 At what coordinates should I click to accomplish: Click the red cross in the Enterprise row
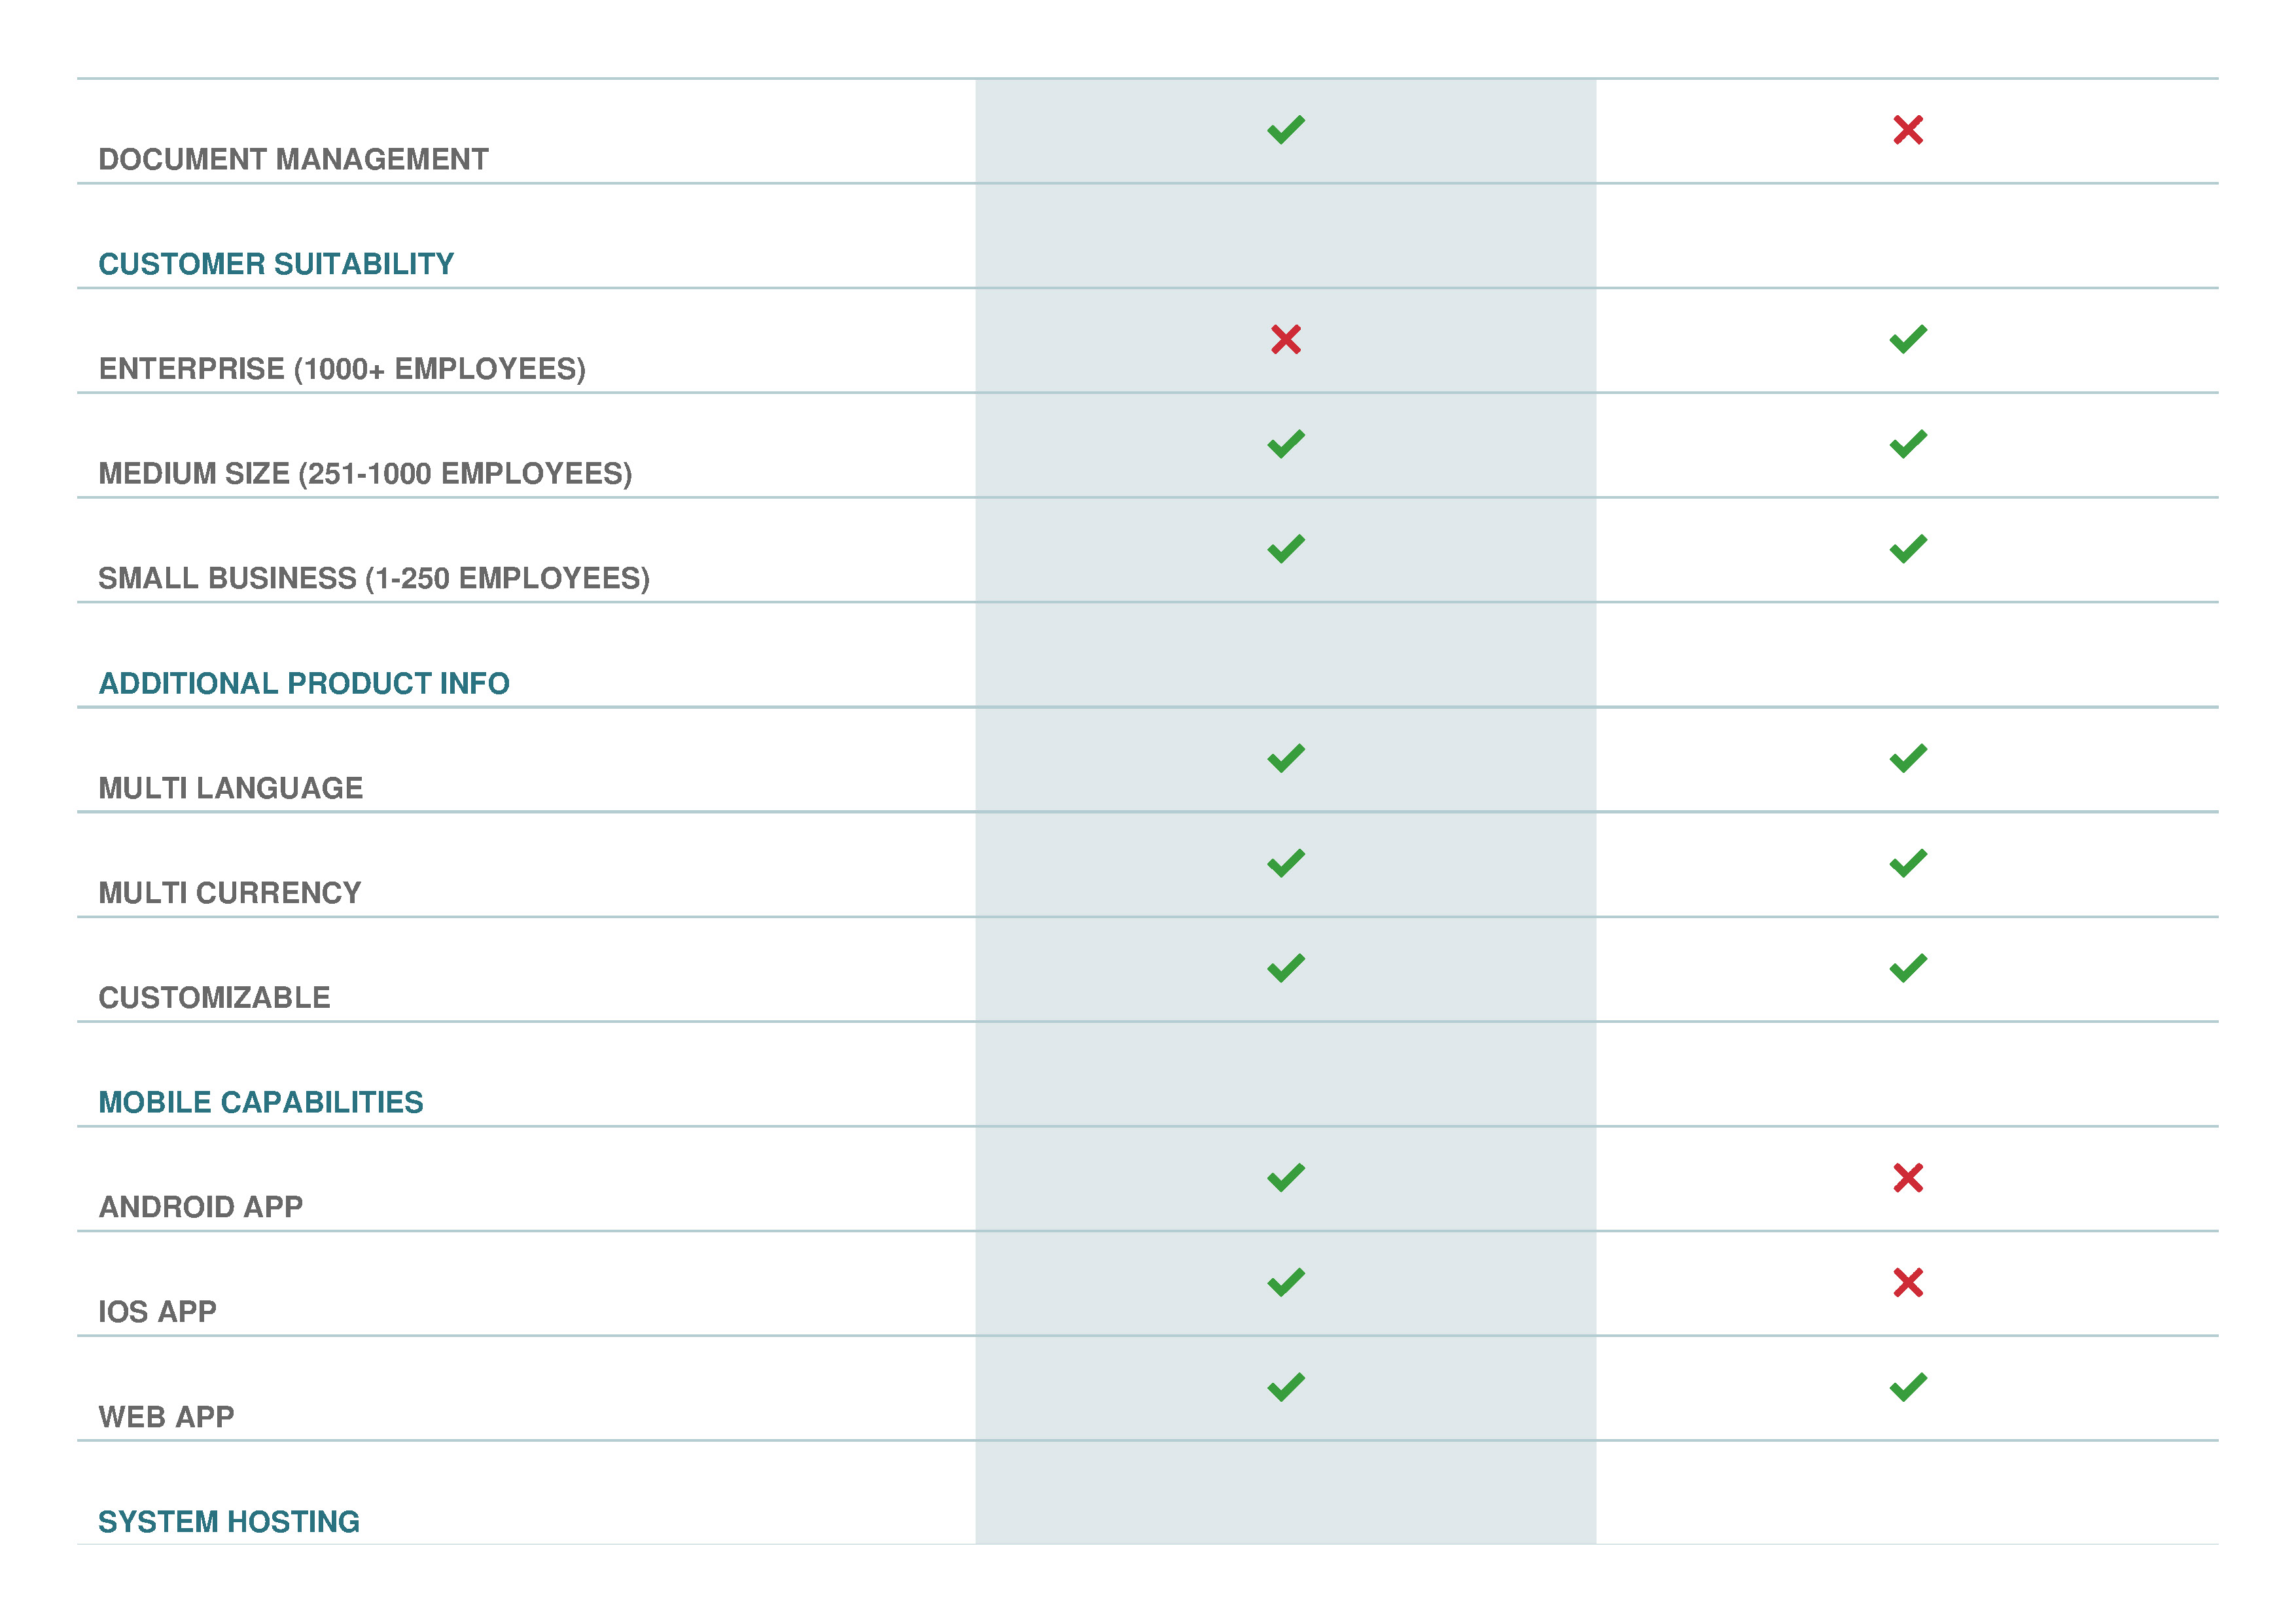(x=1285, y=339)
